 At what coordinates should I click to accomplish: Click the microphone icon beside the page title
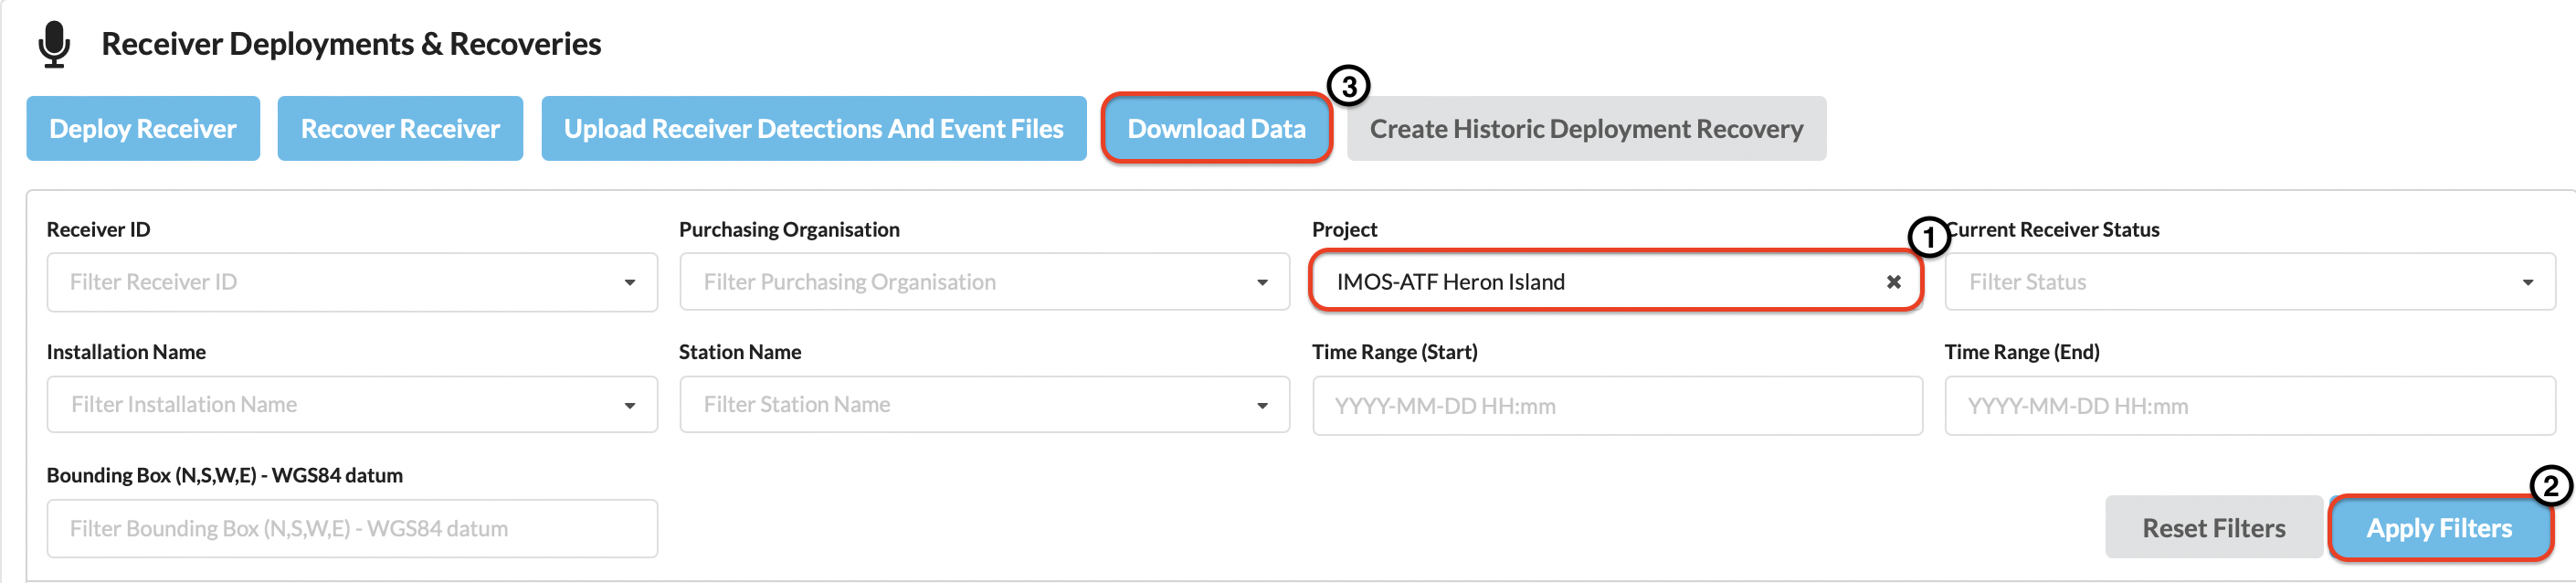54,45
